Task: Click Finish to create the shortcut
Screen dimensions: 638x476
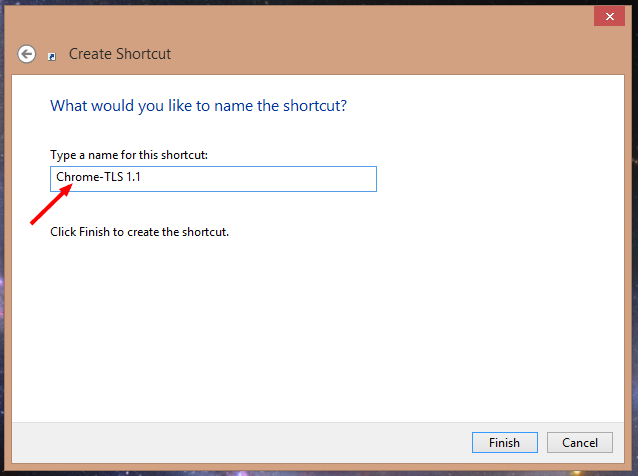Action: [504, 442]
